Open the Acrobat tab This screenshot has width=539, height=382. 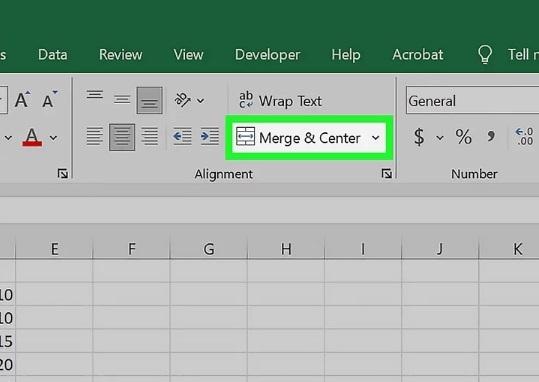tap(418, 55)
